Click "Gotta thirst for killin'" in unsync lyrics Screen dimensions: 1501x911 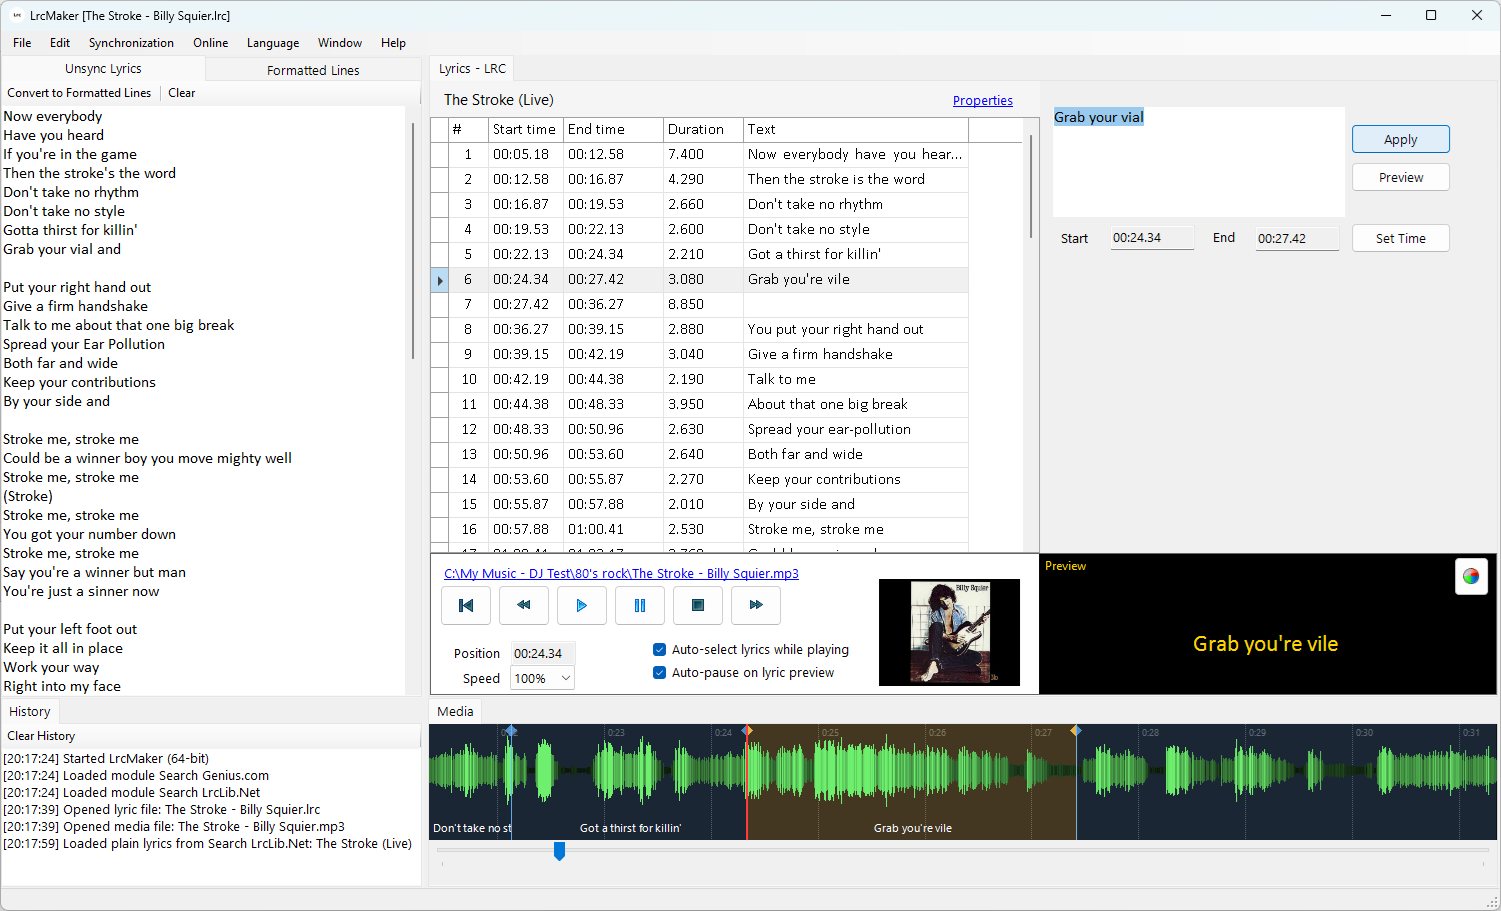pos(70,230)
